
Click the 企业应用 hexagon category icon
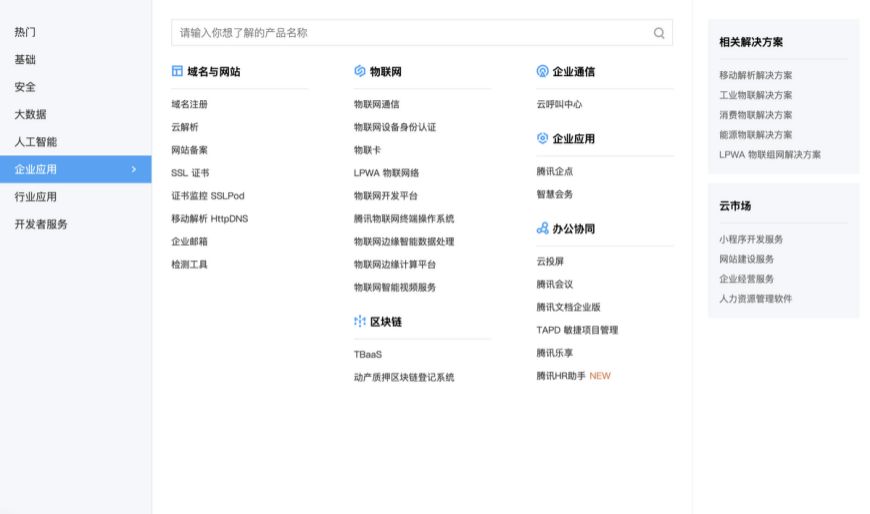542,138
